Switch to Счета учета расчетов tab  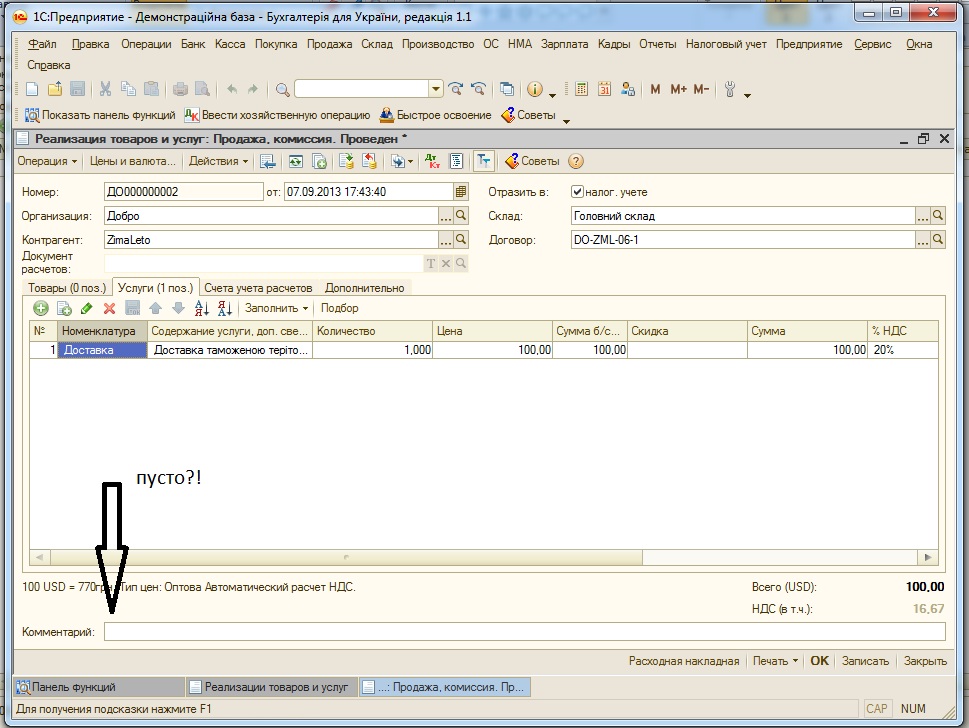[258, 288]
